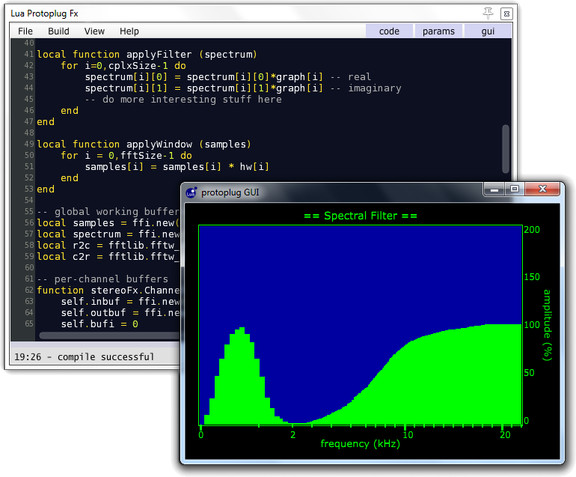Close the Lua Protoplug Fx plugin window
576x477 pixels.
click(507, 14)
